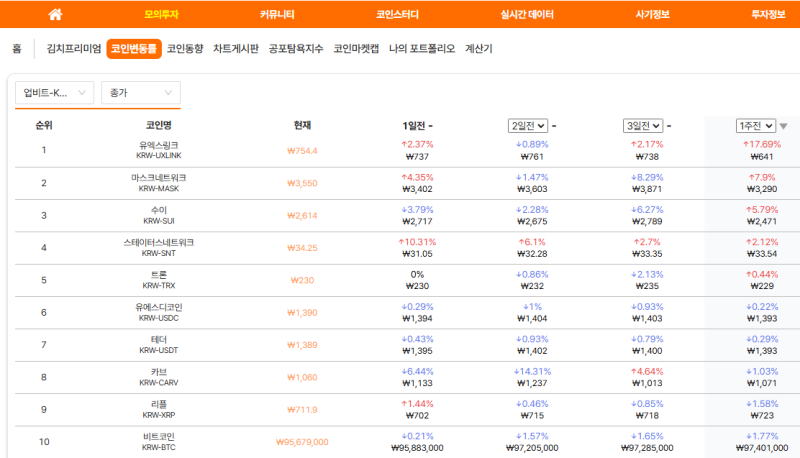This screenshot has height=458, width=800.
Task: Open the 리플 KRW-XRP coin
Action: (159, 410)
